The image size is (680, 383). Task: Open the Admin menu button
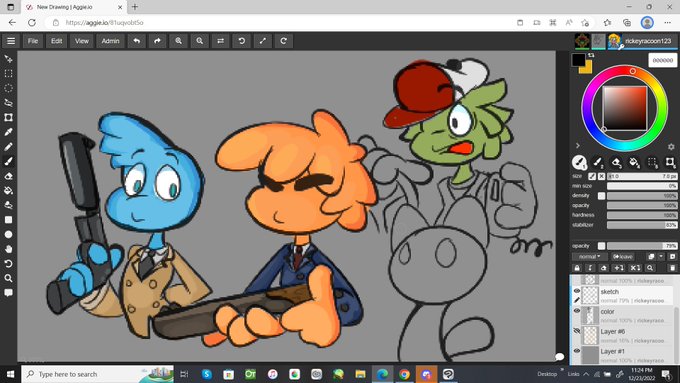tap(110, 41)
